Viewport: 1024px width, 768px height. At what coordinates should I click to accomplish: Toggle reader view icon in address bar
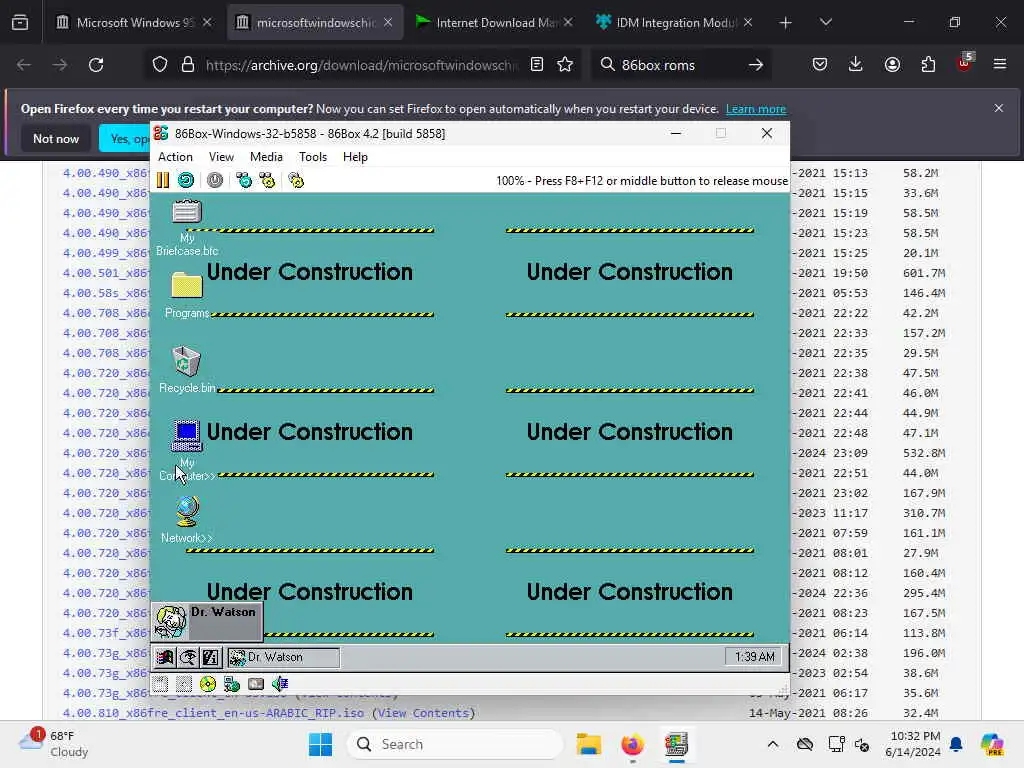click(537, 64)
